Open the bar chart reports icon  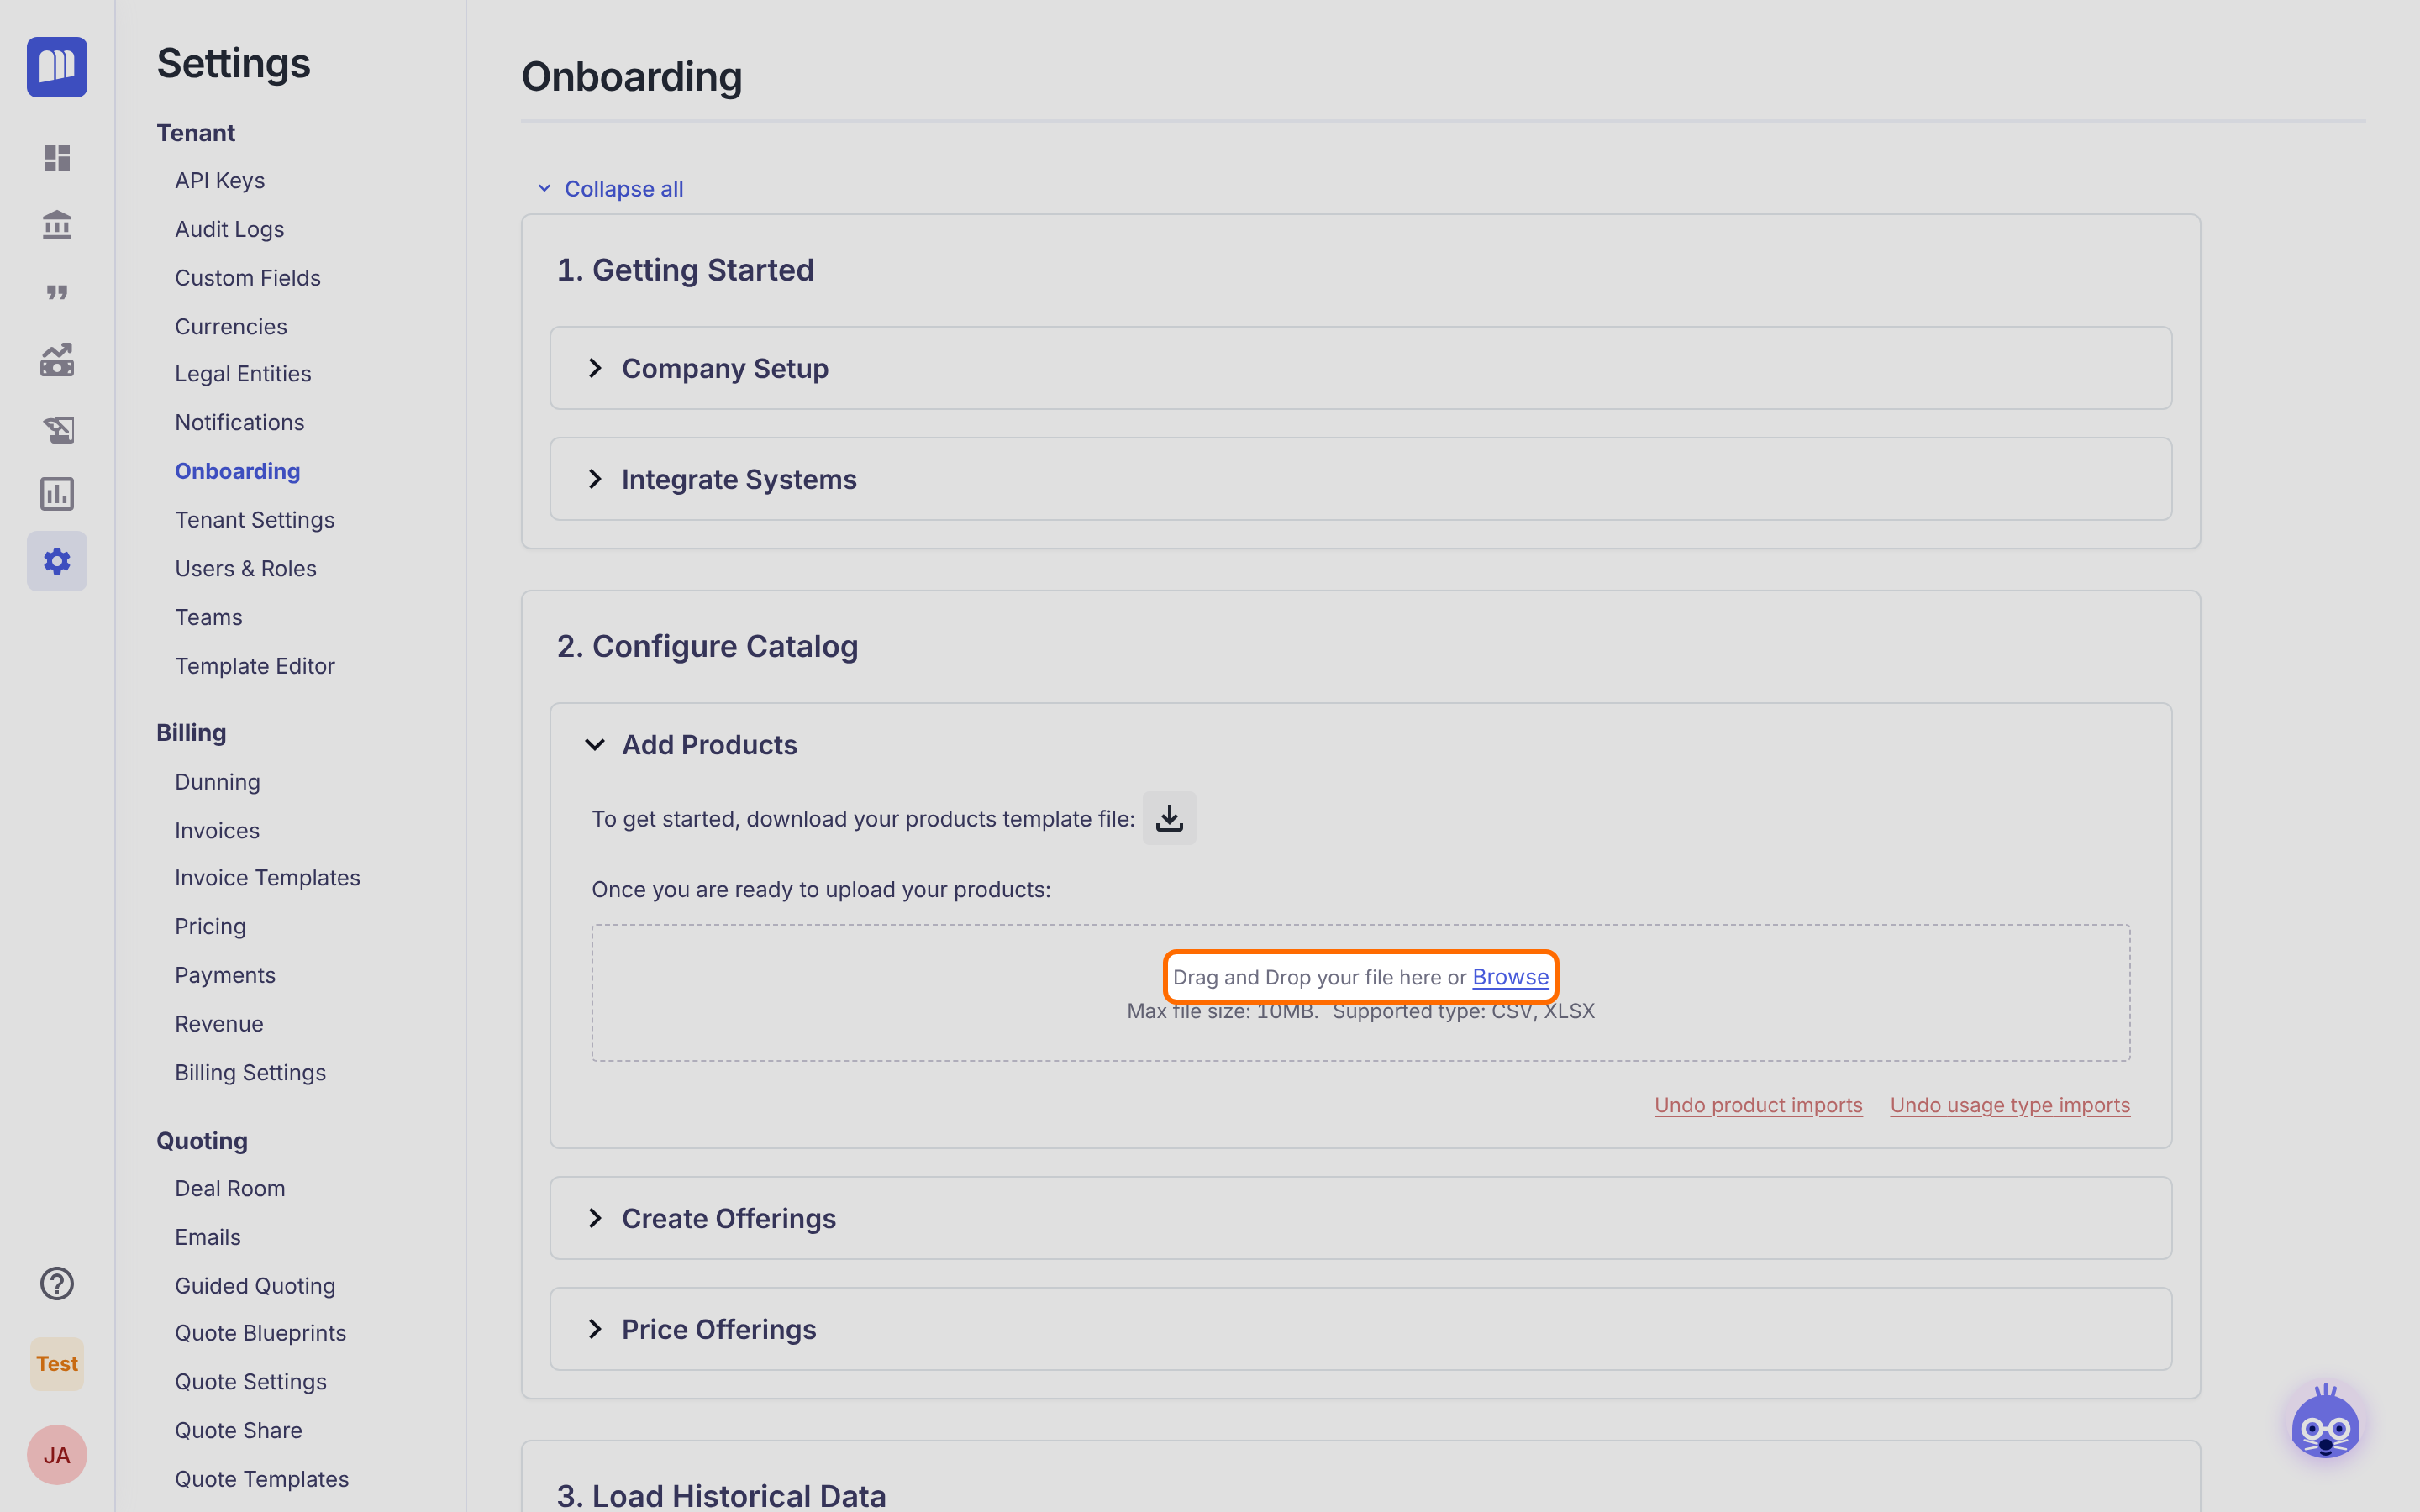tap(57, 494)
